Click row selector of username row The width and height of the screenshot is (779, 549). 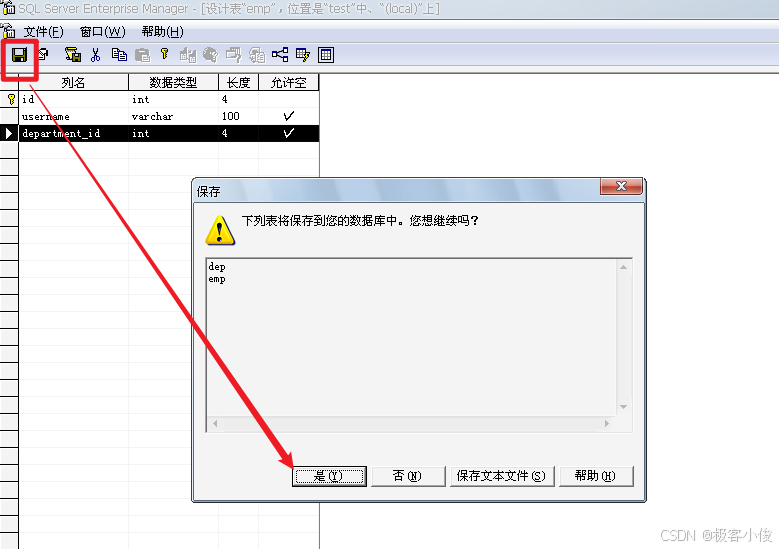[9, 116]
